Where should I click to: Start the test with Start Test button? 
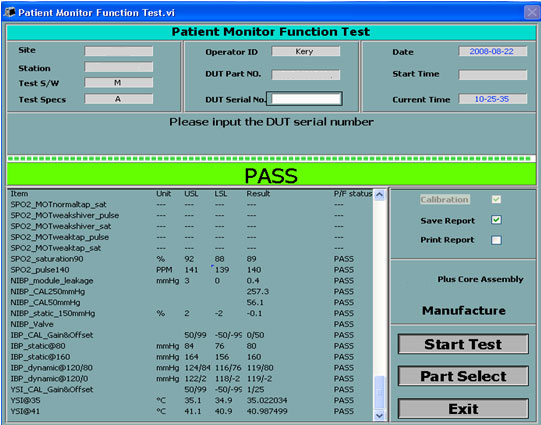463,344
